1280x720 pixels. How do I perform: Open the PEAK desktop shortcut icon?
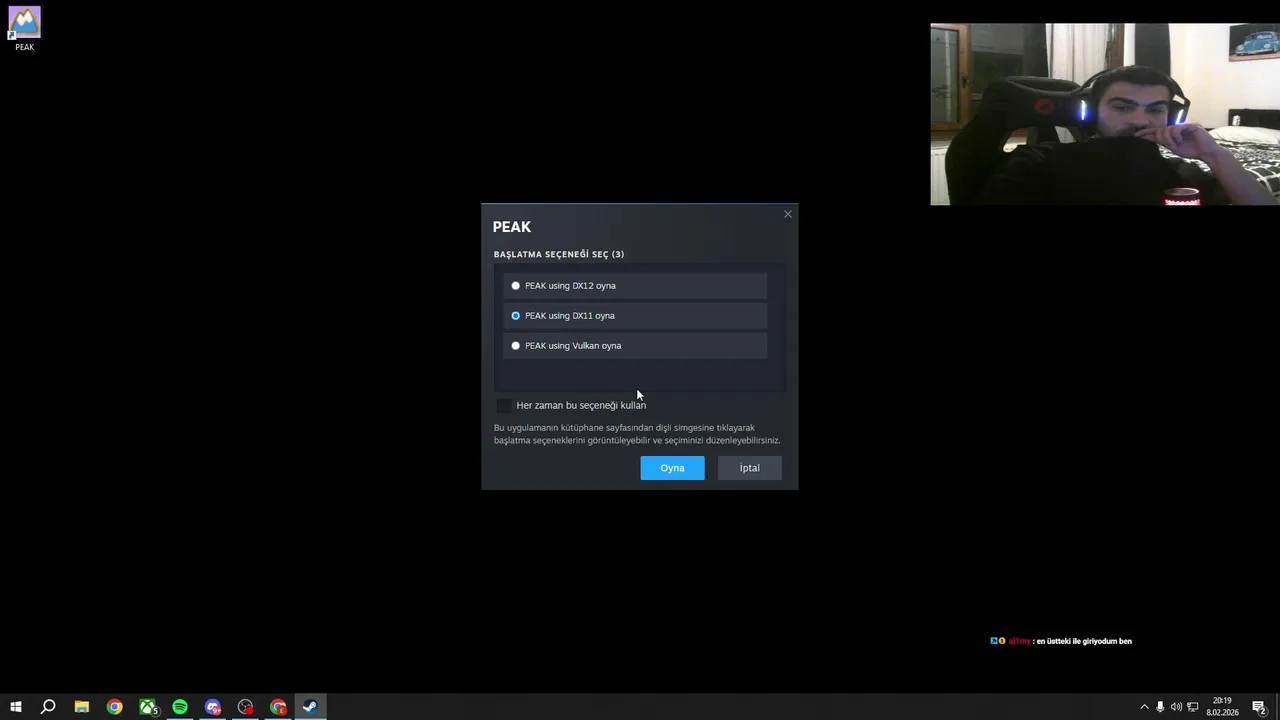pos(24,28)
